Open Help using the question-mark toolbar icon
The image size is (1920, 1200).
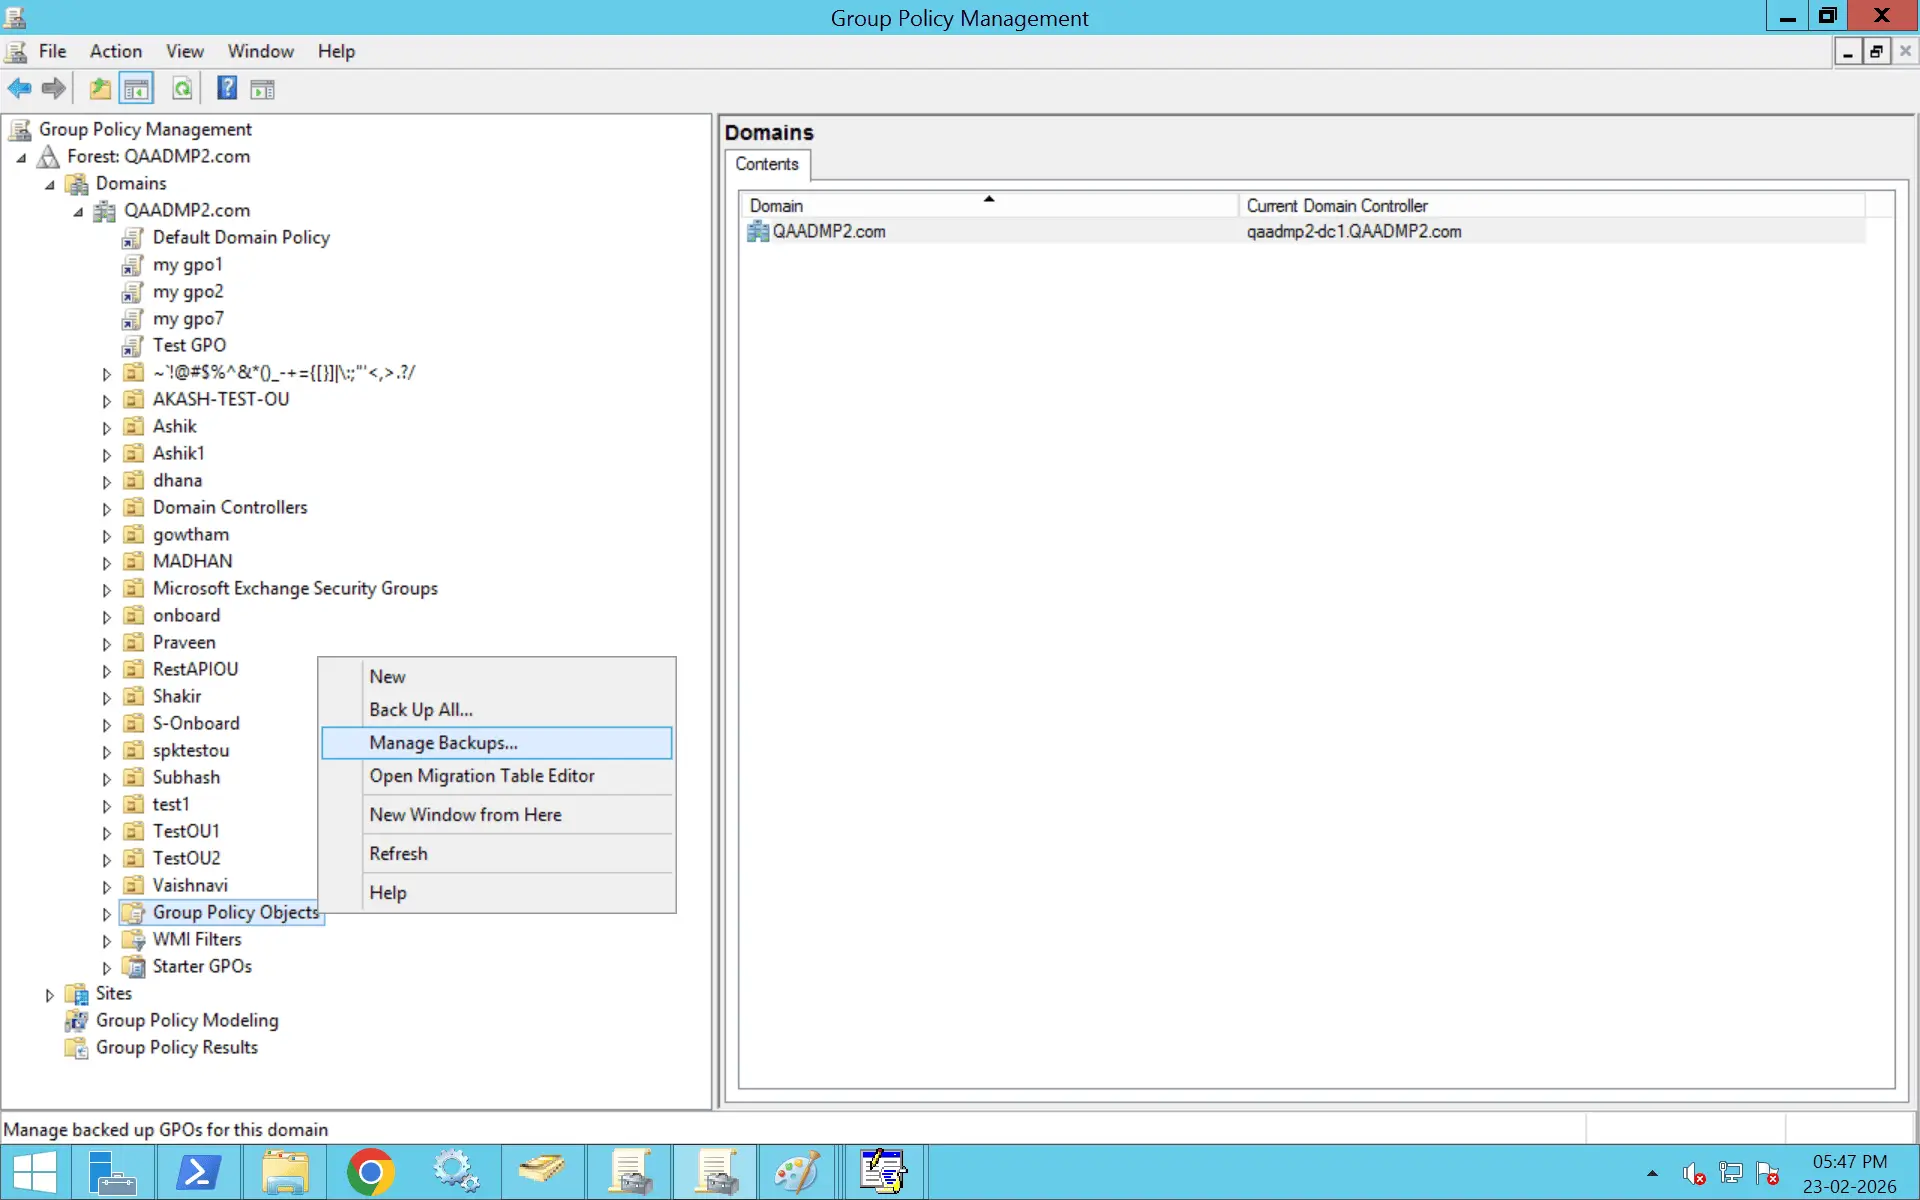pos(226,88)
